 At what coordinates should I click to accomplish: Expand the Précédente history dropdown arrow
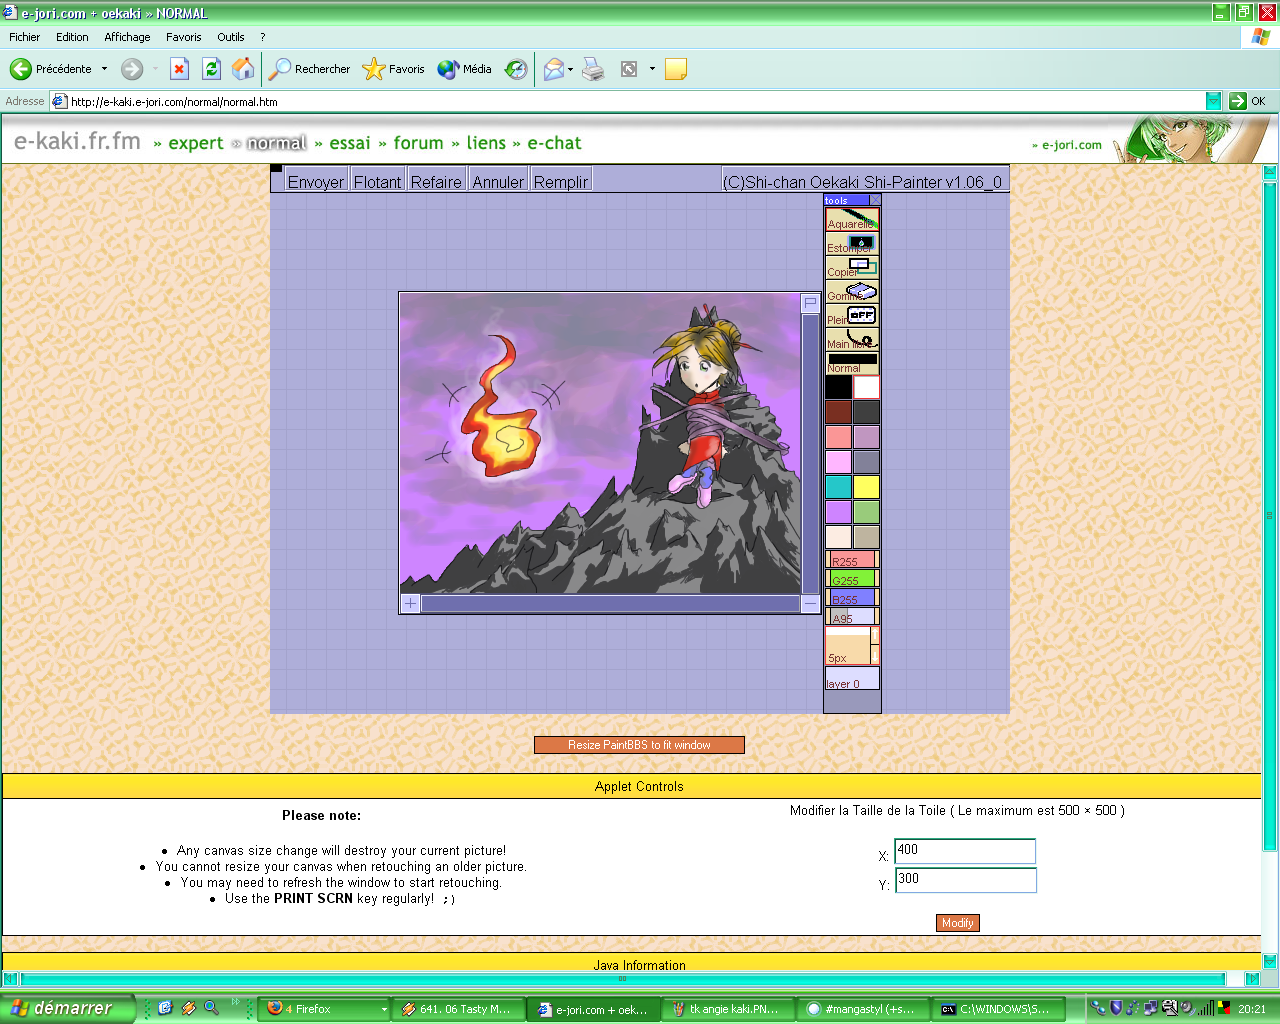click(x=104, y=69)
